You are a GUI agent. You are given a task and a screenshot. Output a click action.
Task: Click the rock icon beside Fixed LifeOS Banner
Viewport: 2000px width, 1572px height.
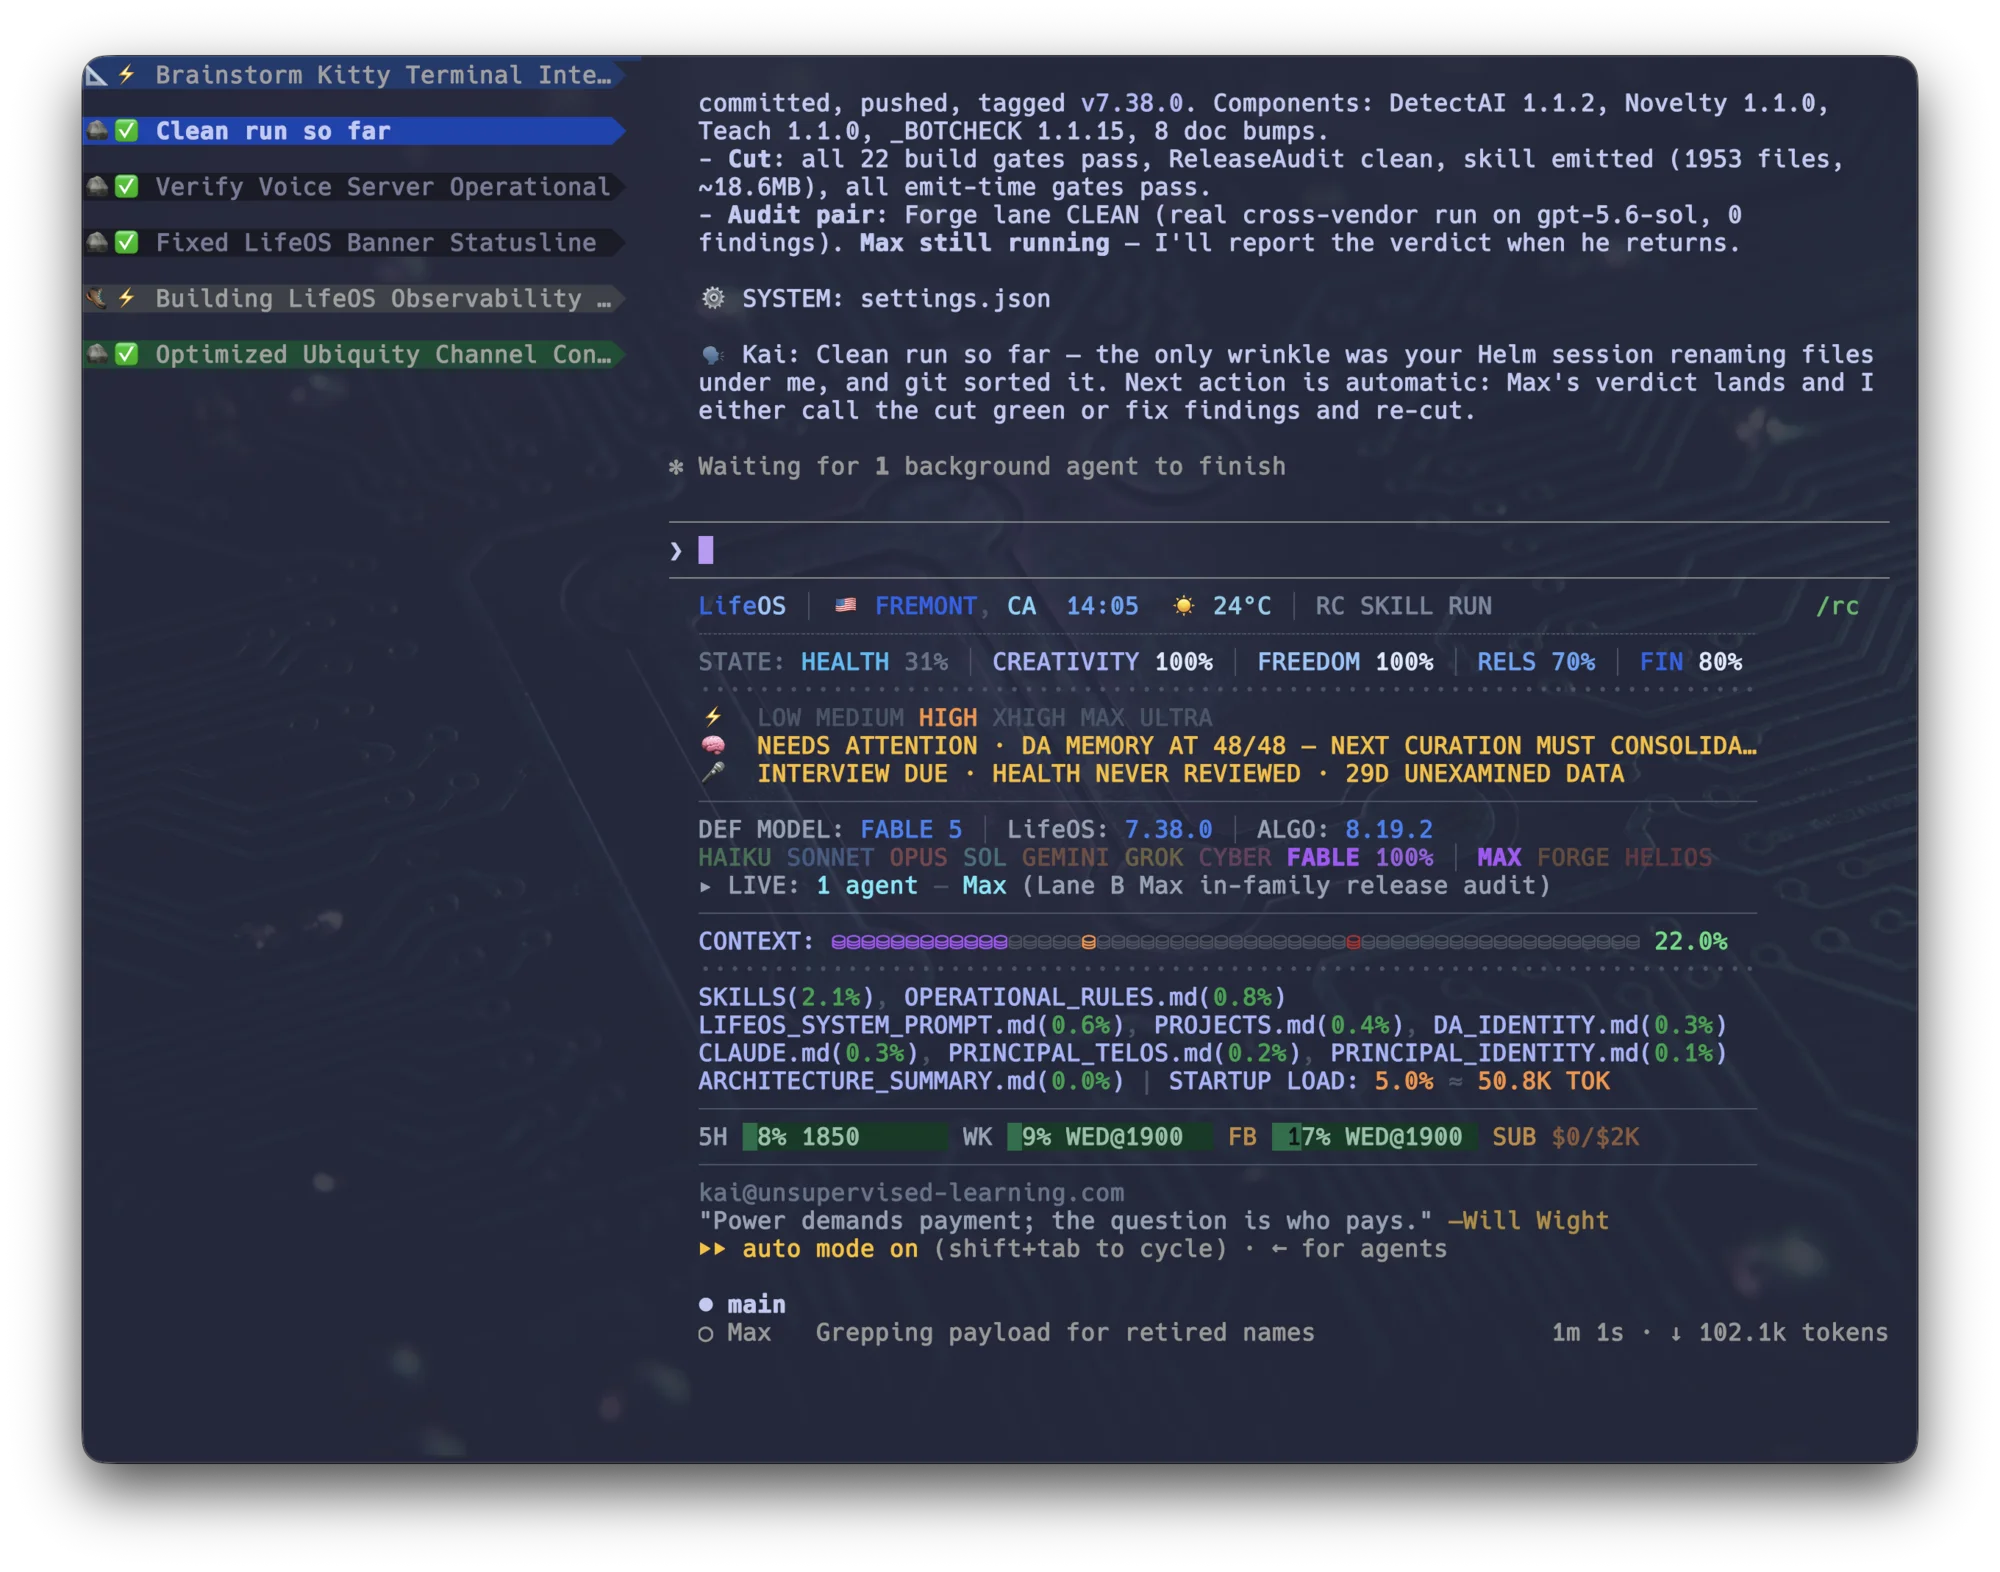(x=97, y=243)
